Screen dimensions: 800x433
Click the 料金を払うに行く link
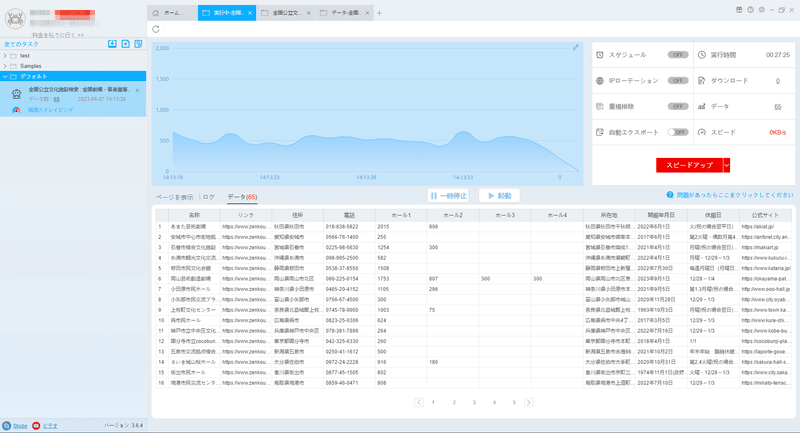[58, 35]
